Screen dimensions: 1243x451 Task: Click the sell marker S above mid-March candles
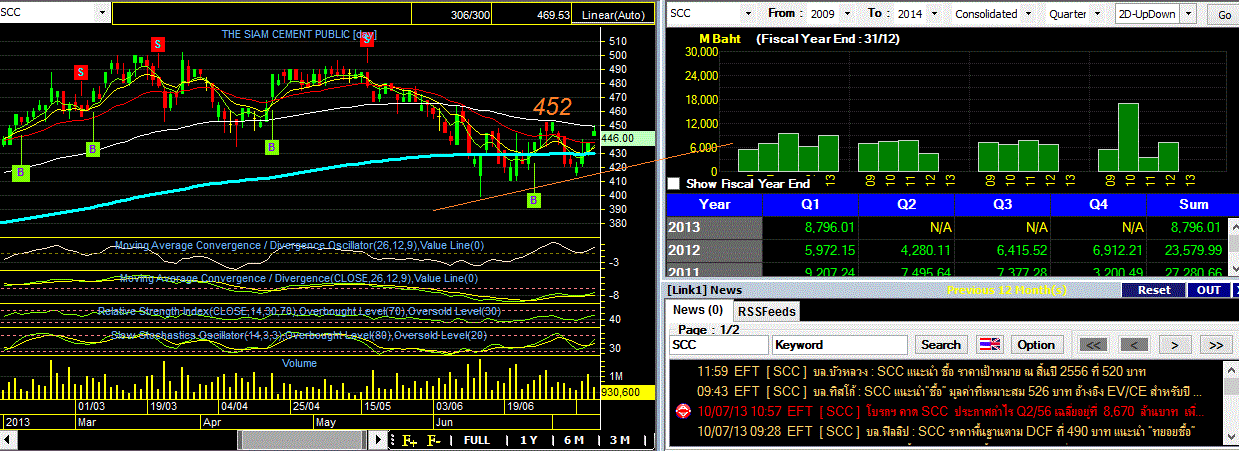coord(158,43)
